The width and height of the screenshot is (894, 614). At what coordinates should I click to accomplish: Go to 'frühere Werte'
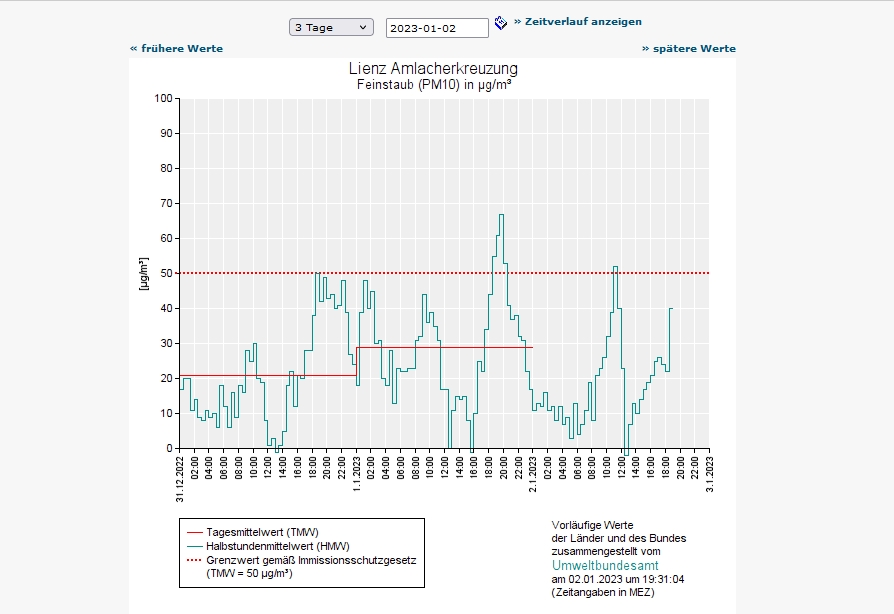pos(177,48)
